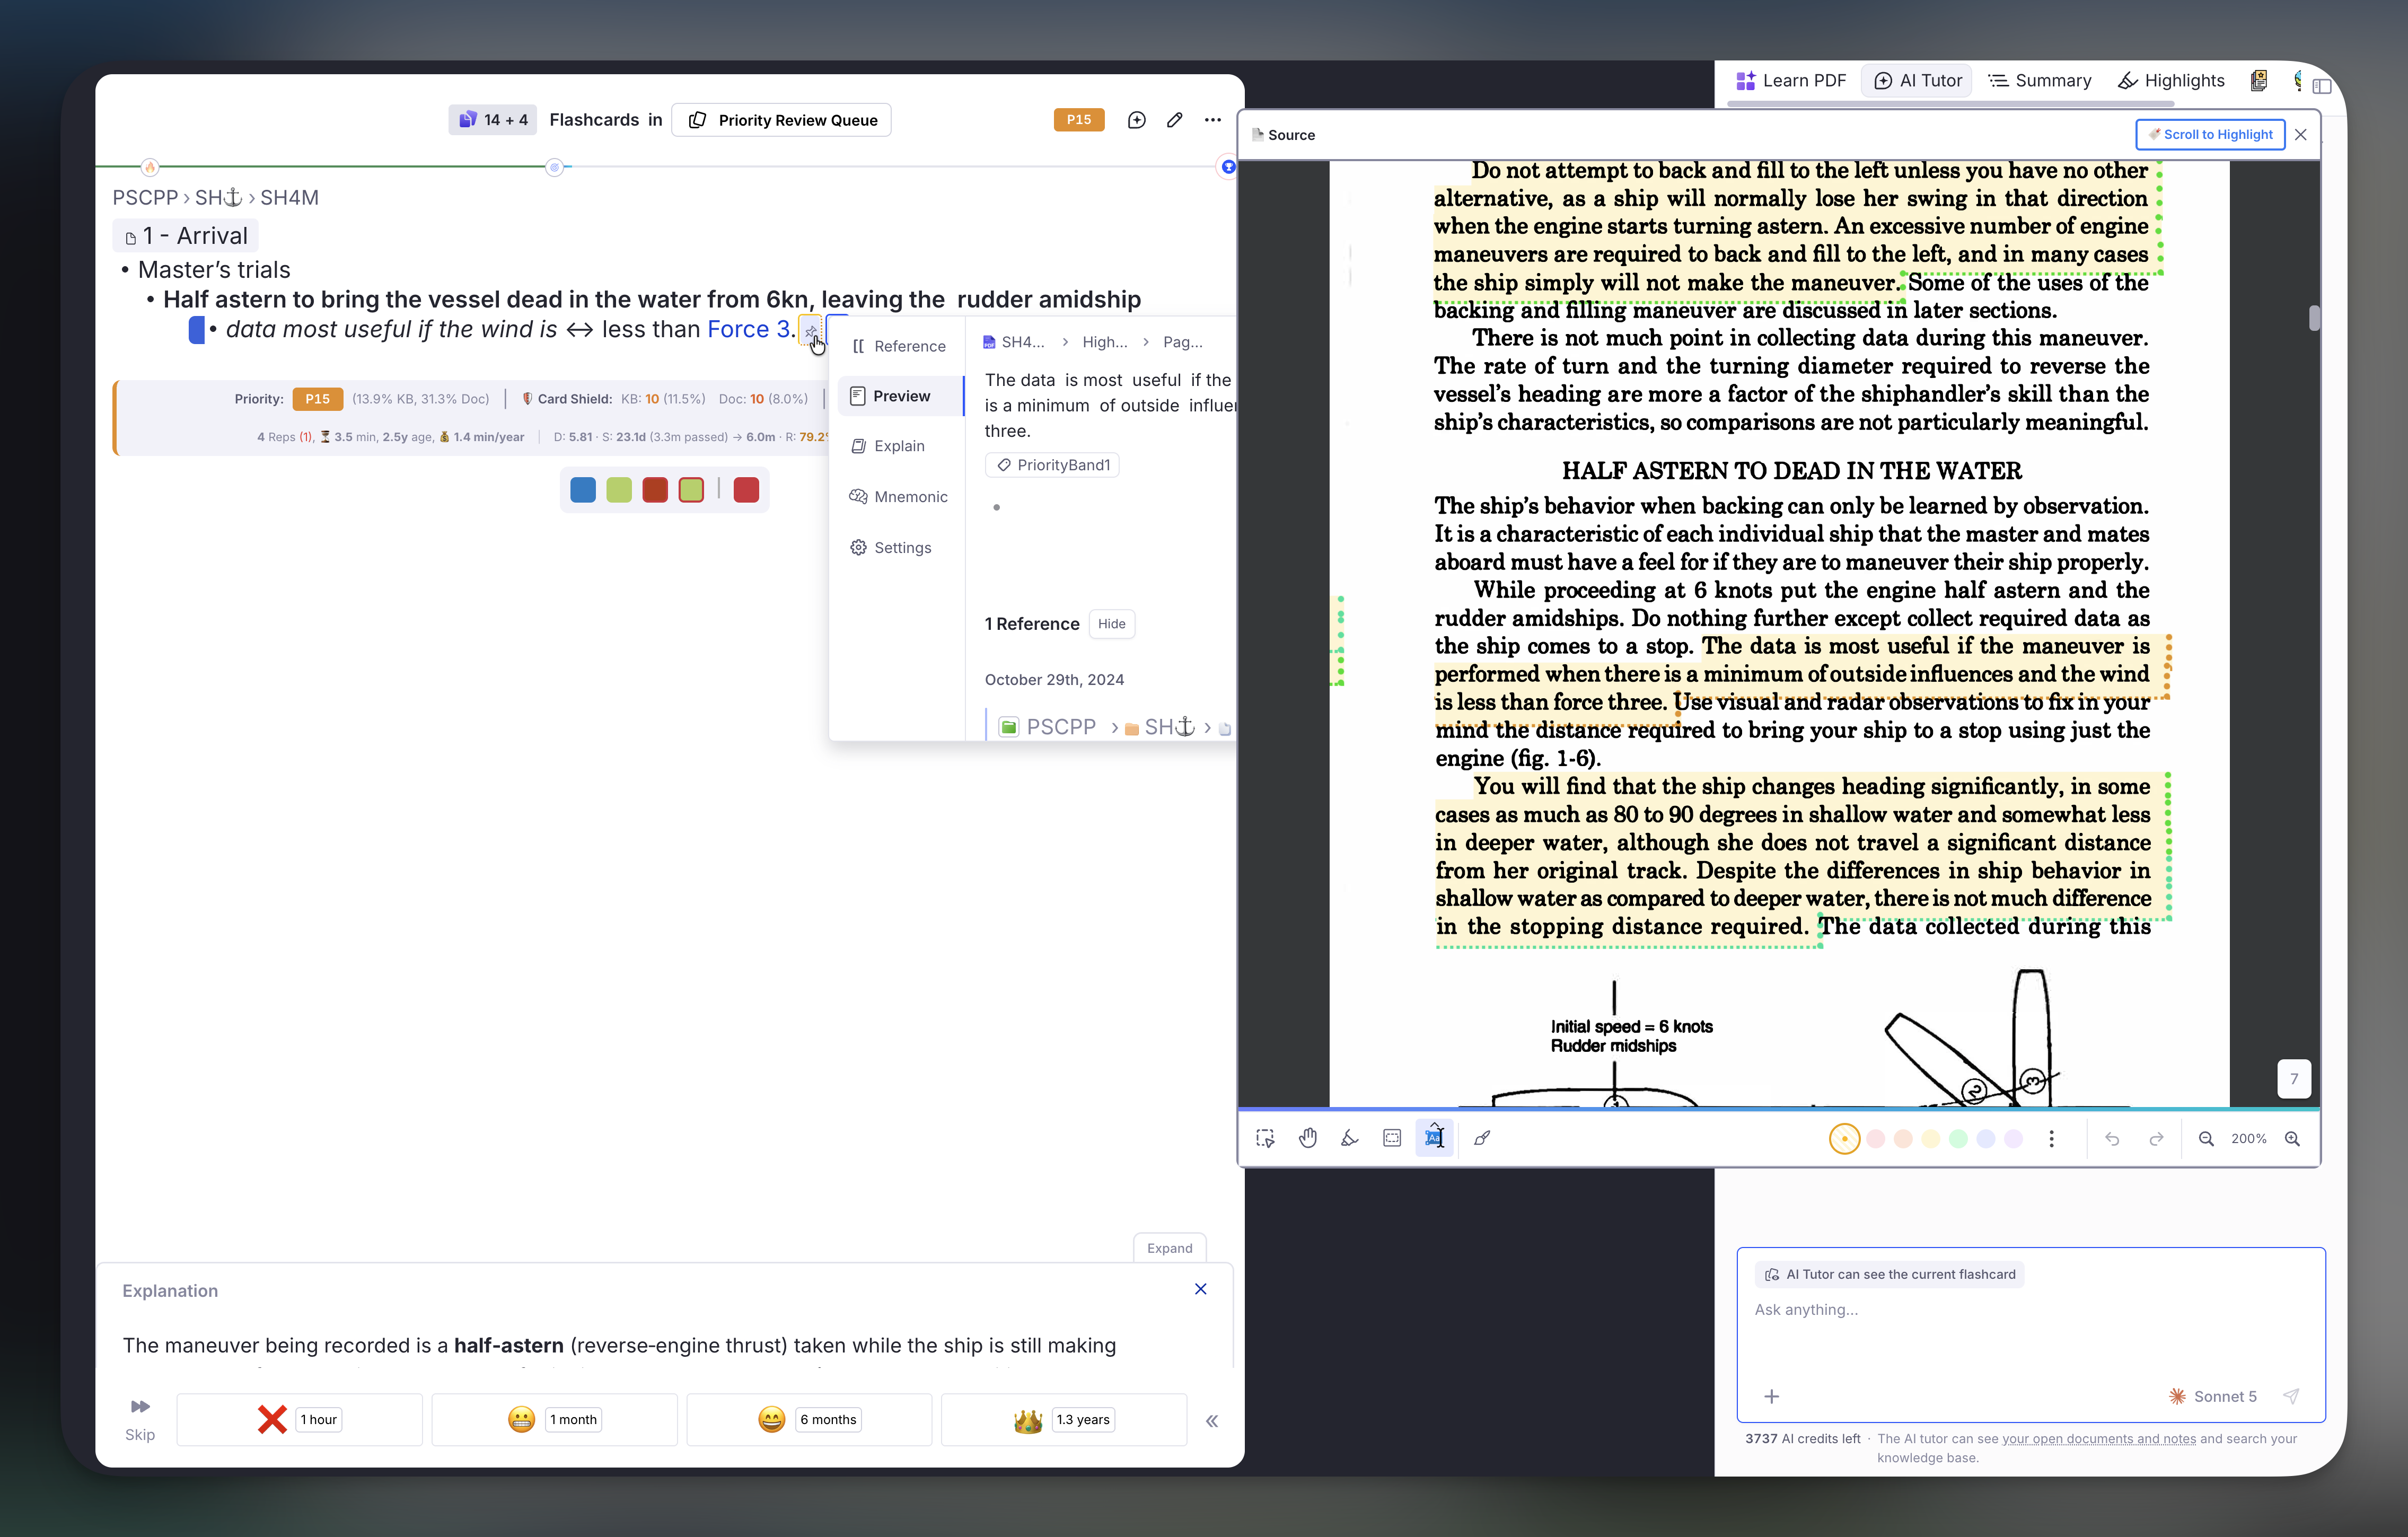Screen dimensions: 2408x1537
Task: Rate card as failed, 1 hour
Action: [x=299, y=1419]
